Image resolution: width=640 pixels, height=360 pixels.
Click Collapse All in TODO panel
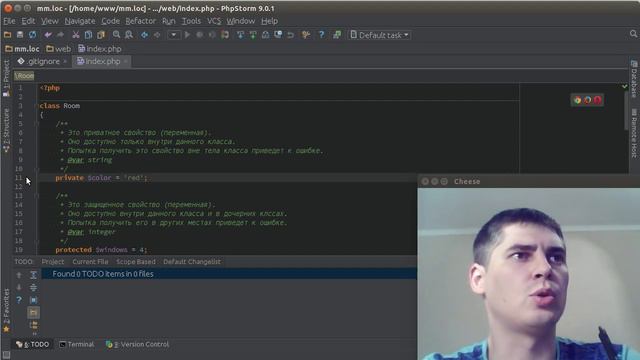coord(33,288)
